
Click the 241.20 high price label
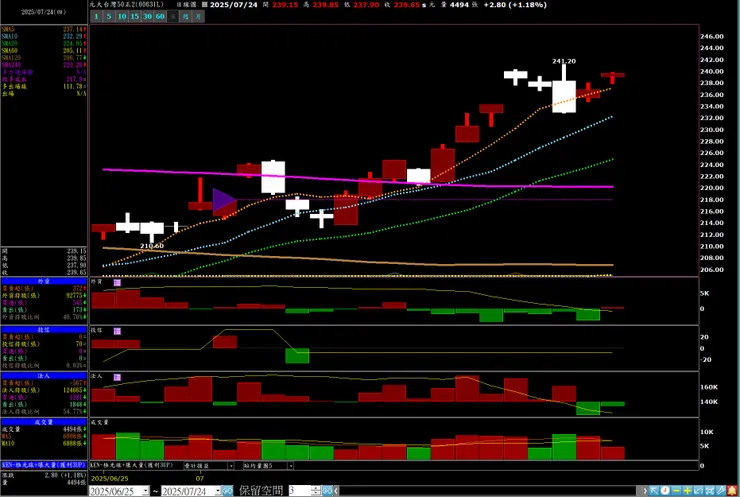click(564, 61)
